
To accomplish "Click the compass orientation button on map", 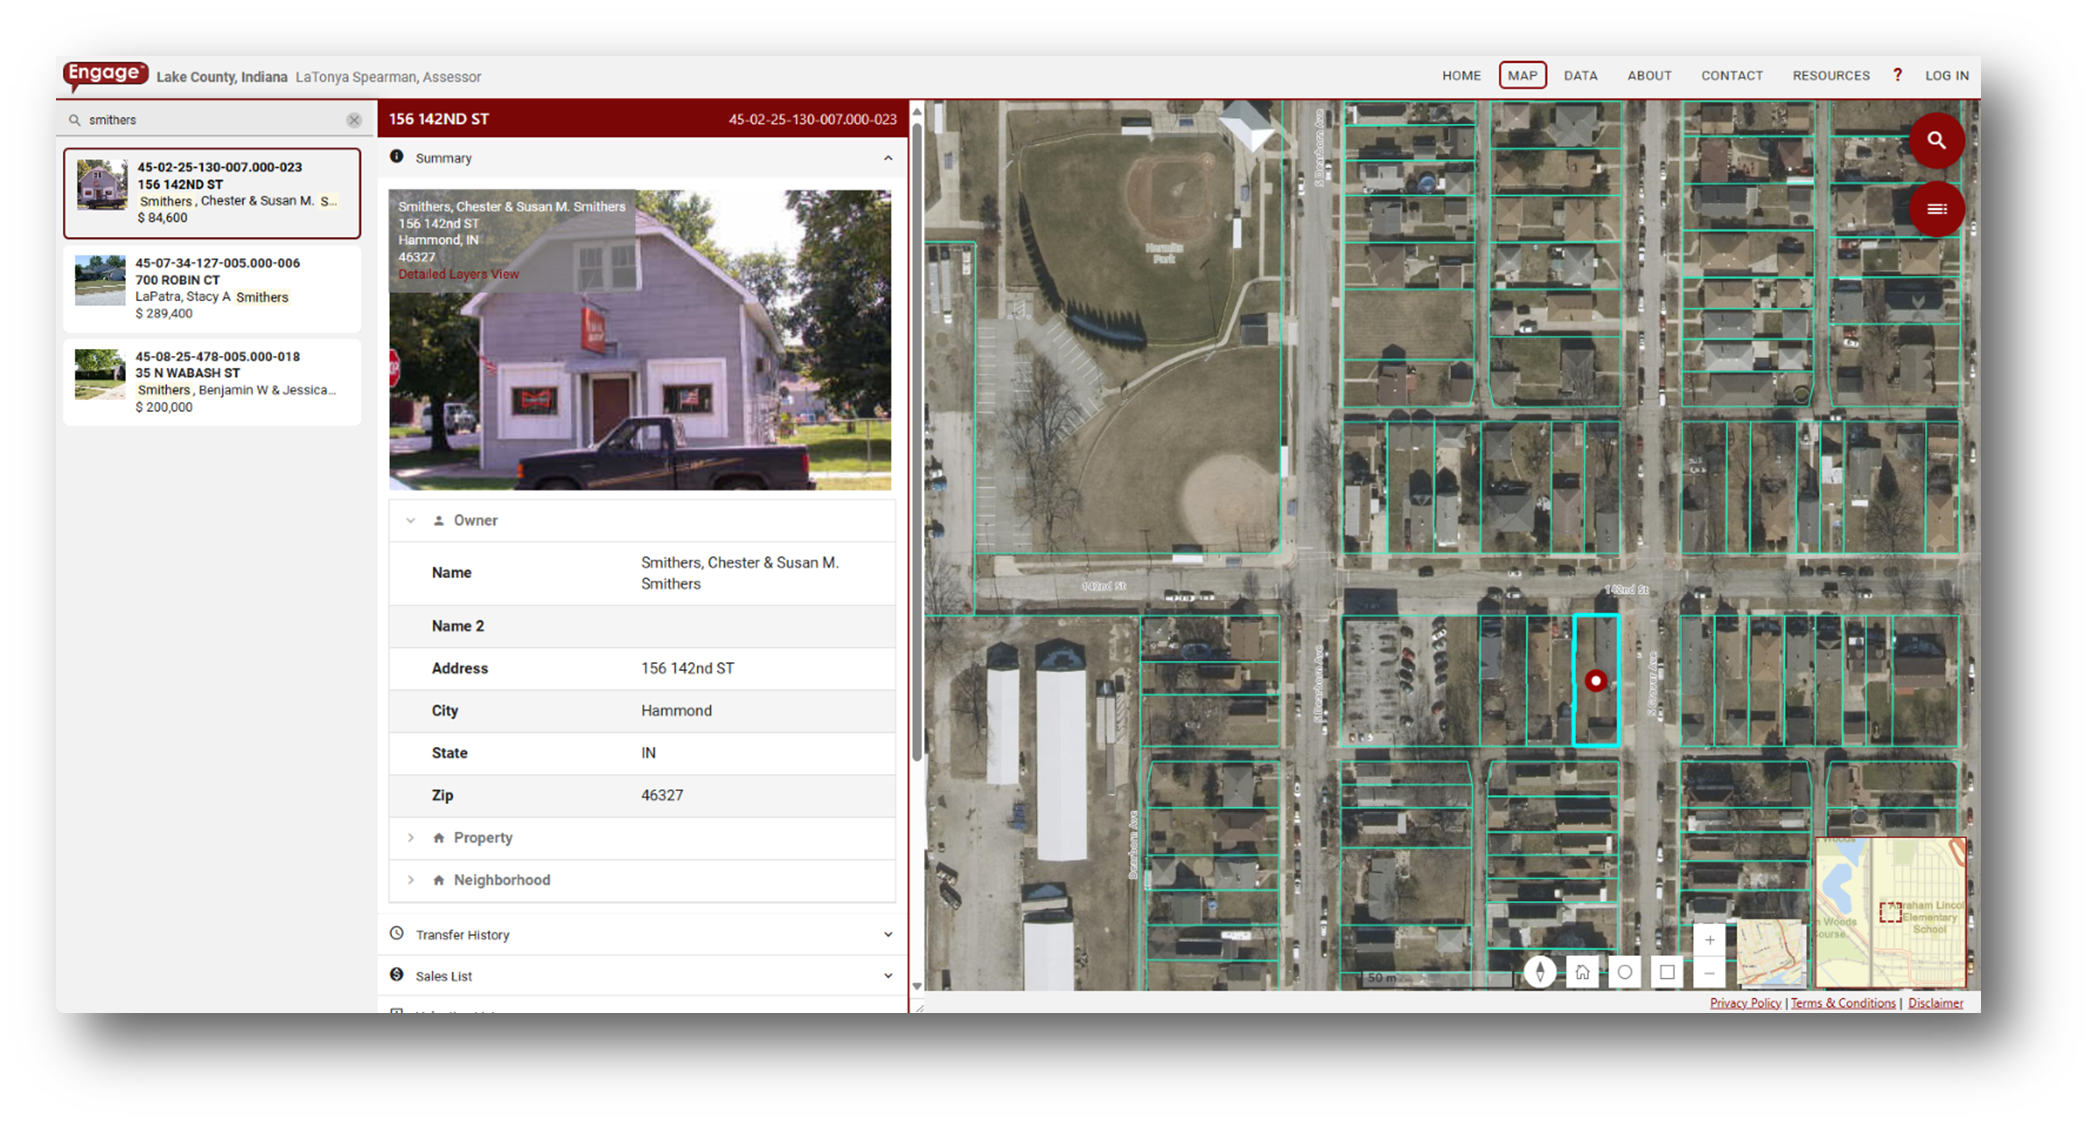I will coord(1540,972).
